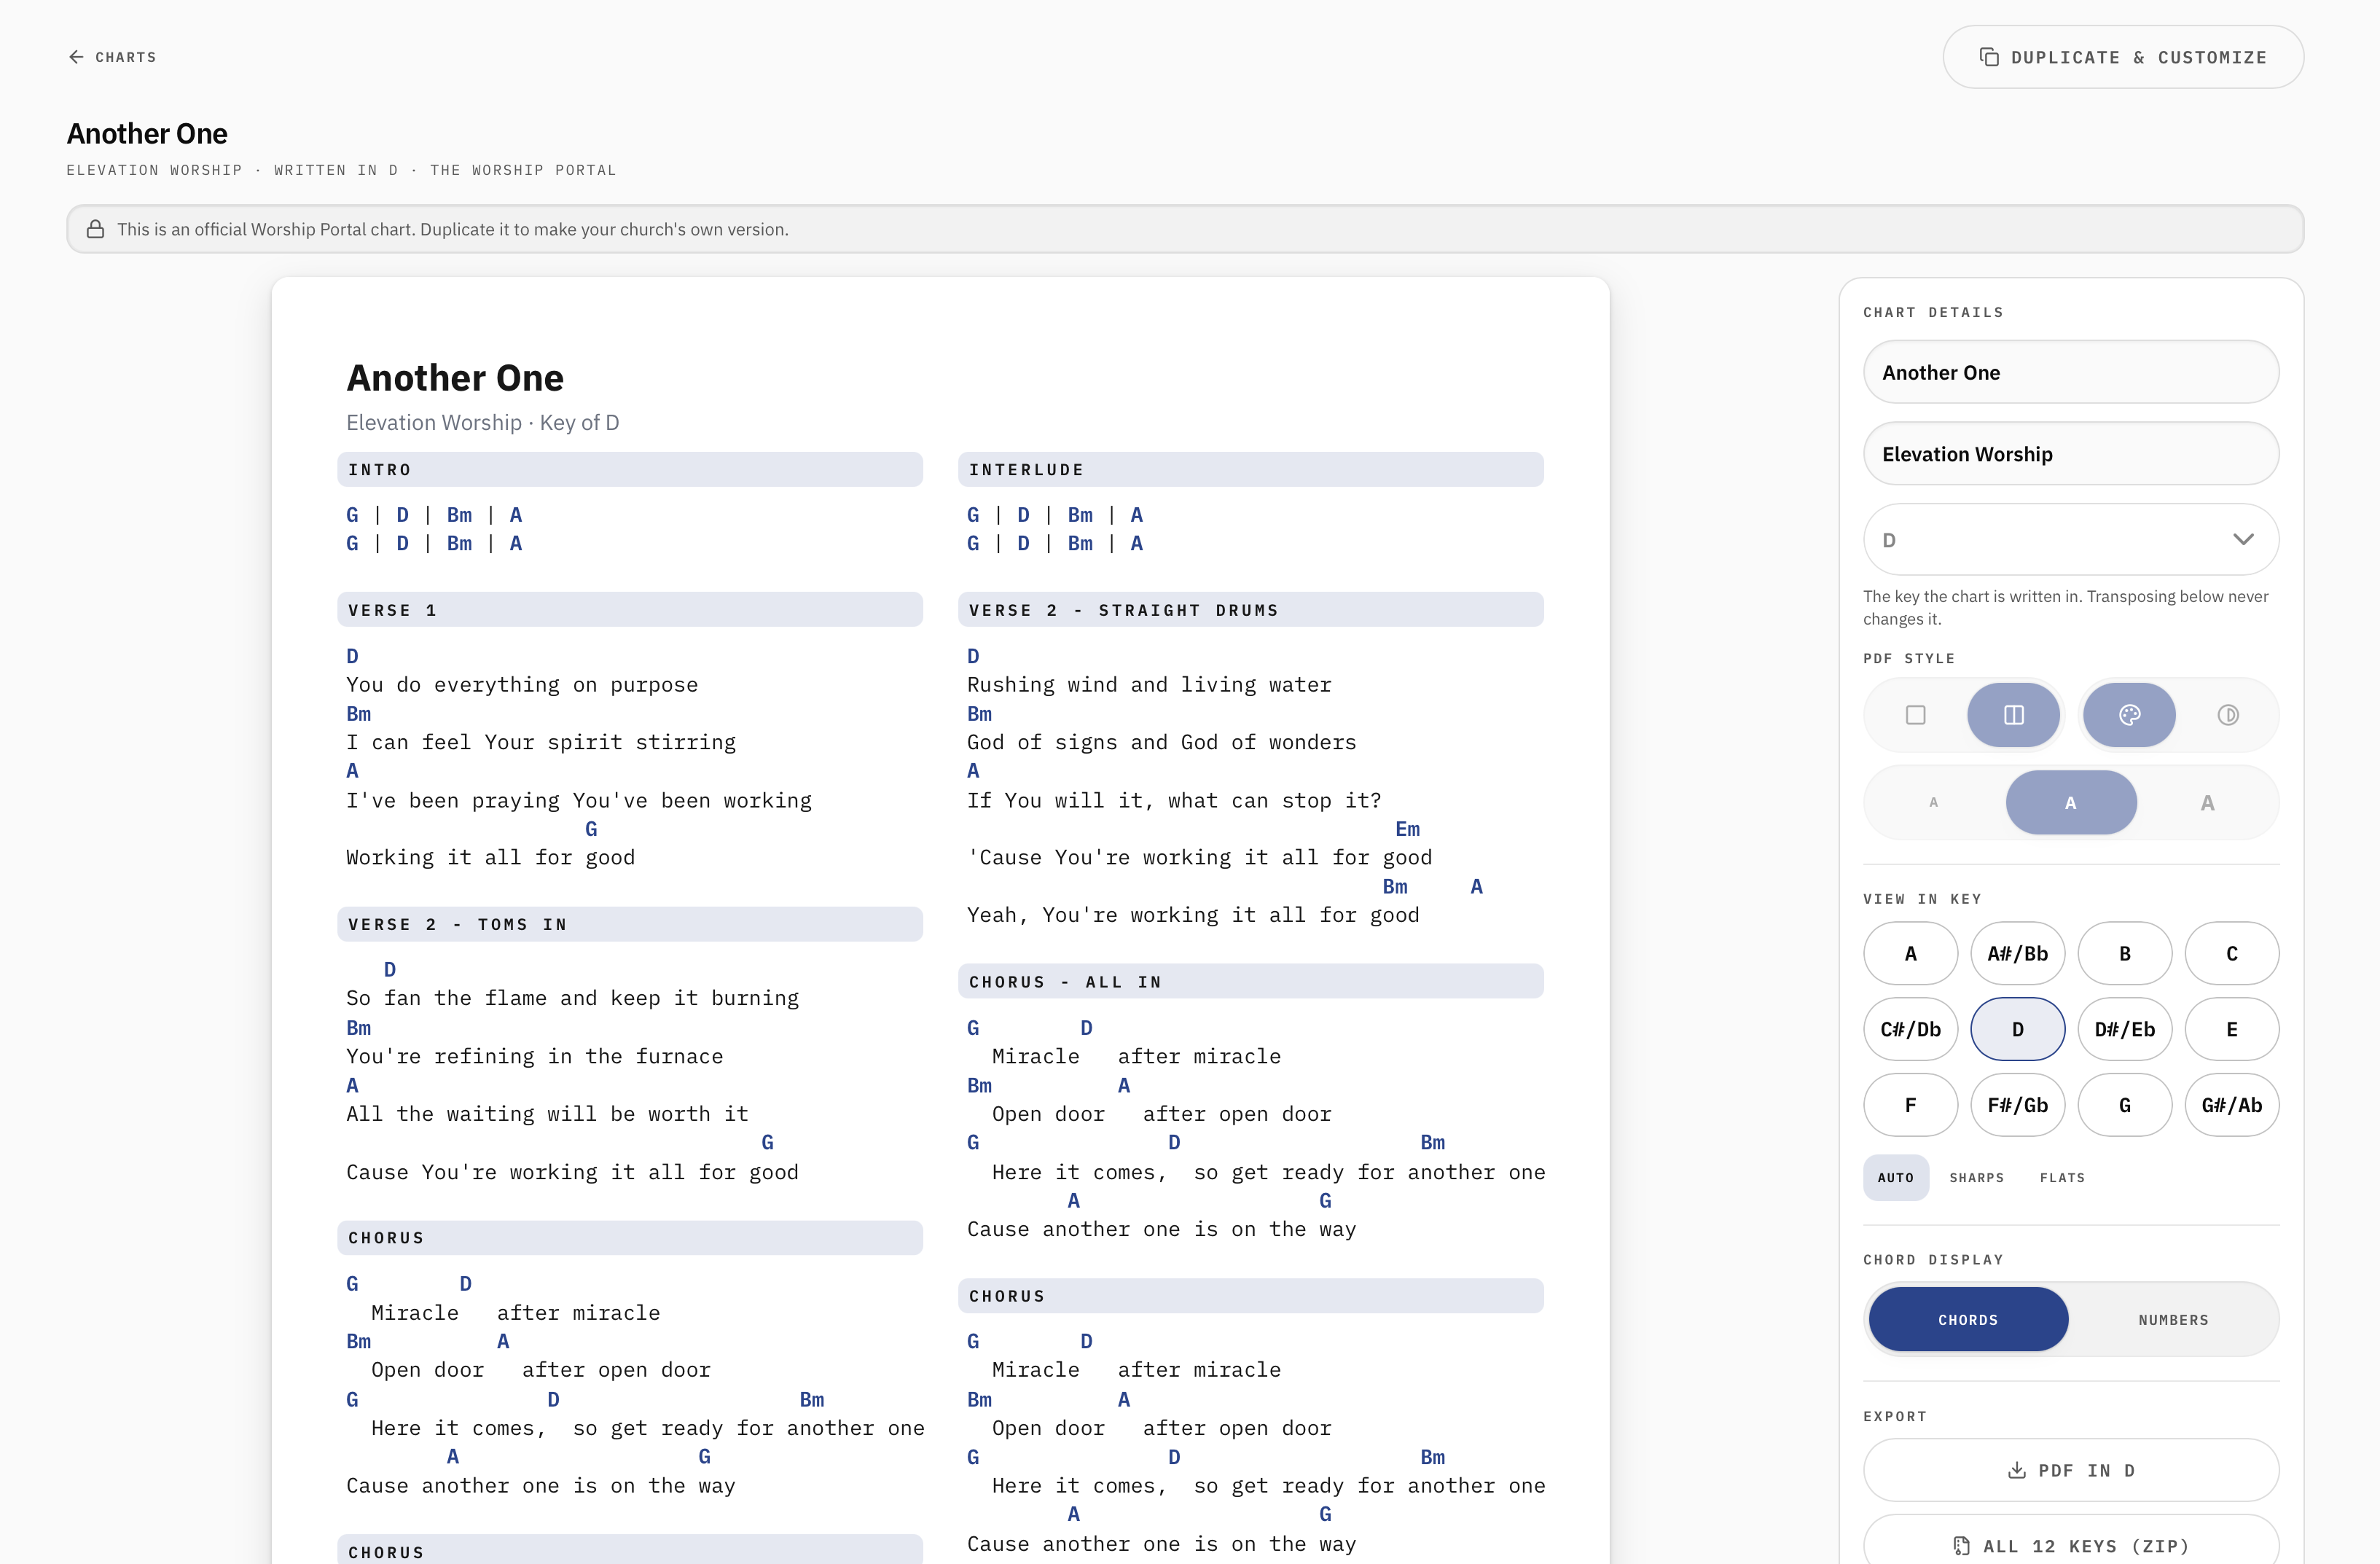The height and width of the screenshot is (1564, 2380).
Task: Click lyric 'You're refining in the furnace'
Action: [x=535, y=1056]
